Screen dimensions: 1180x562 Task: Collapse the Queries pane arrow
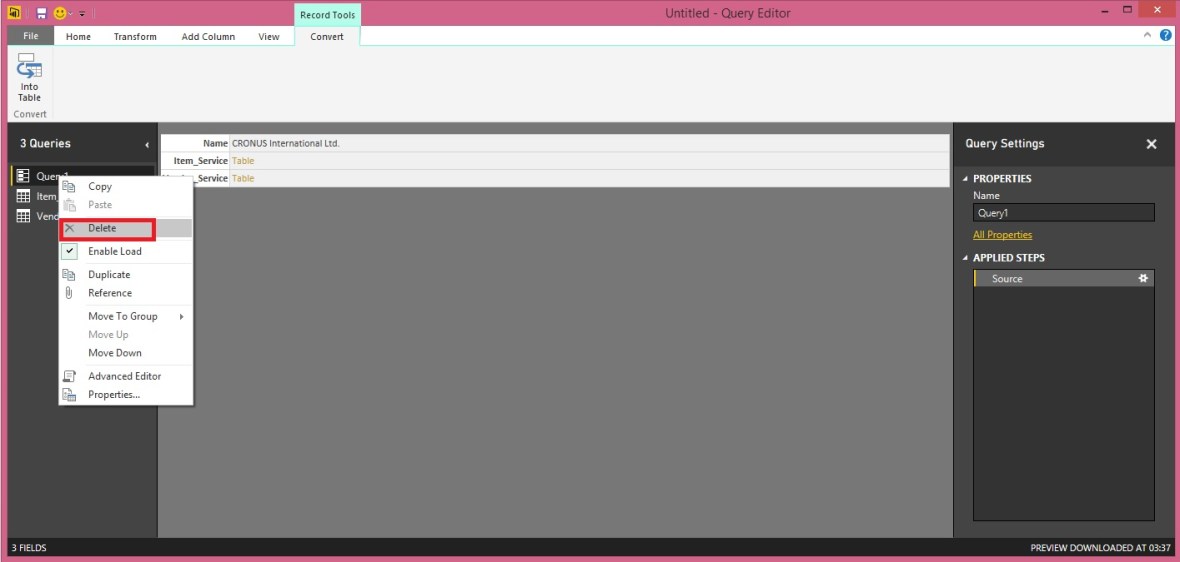(x=147, y=144)
